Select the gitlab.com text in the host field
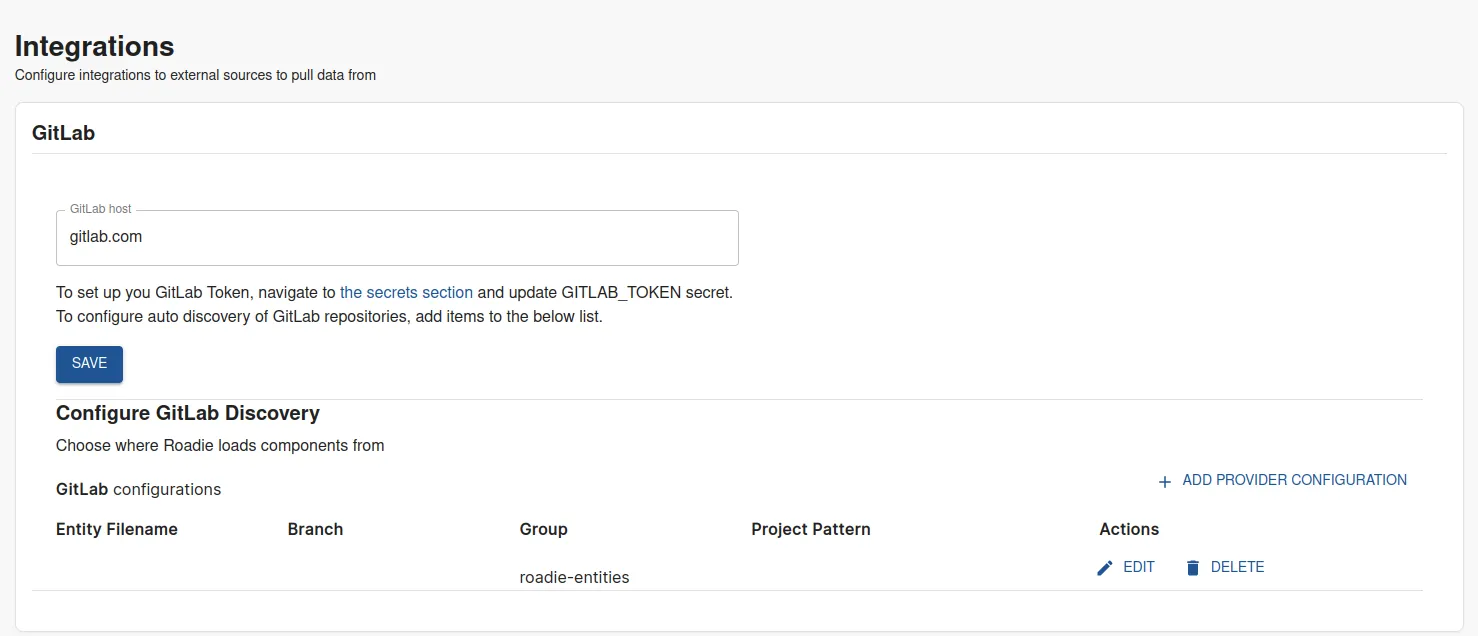Viewport: 1478px width, 636px height. 106,237
